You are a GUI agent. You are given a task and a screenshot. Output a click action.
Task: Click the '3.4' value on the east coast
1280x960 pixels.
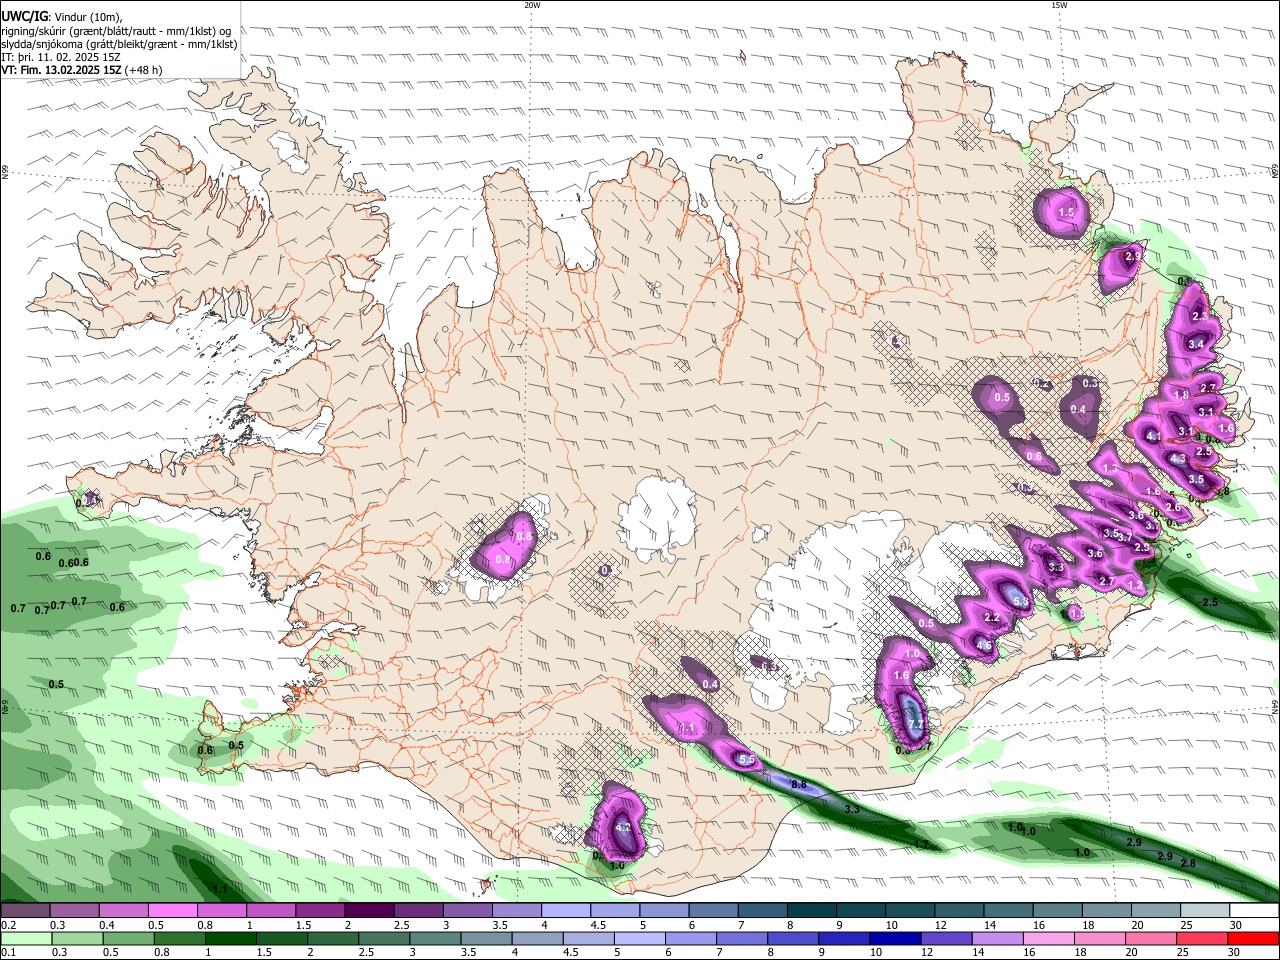(x=1196, y=344)
